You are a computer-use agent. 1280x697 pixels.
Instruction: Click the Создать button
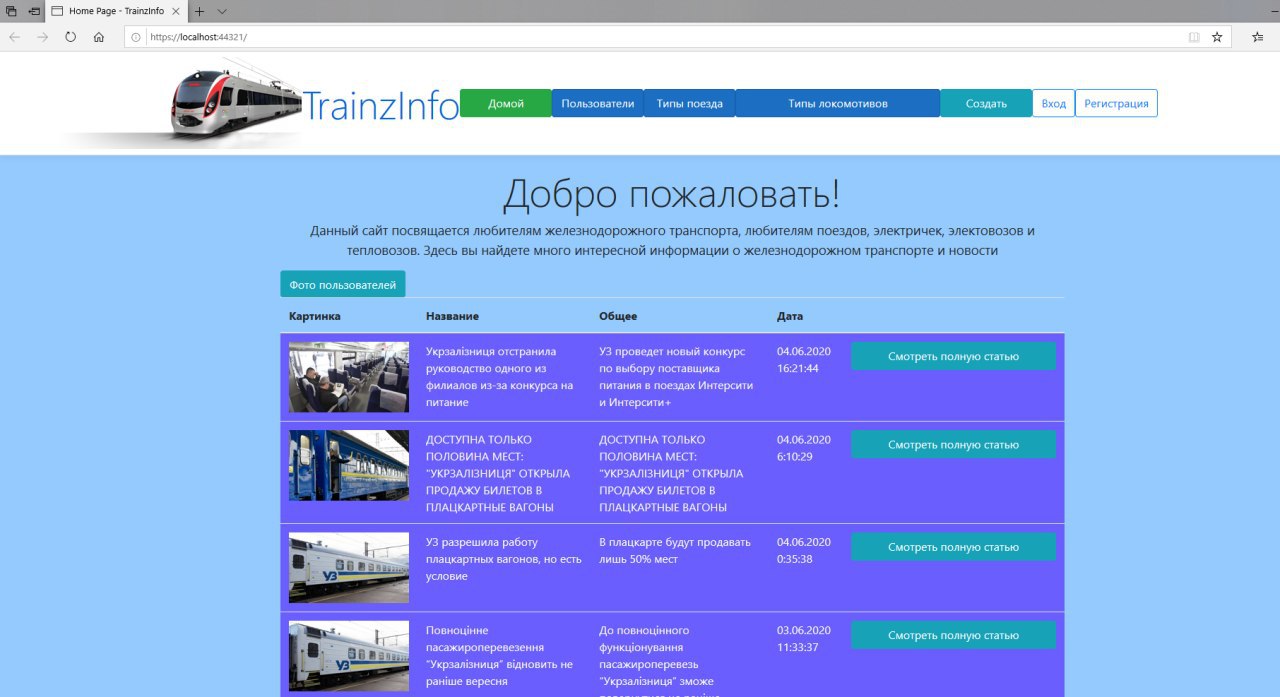pyautogui.click(x=986, y=103)
